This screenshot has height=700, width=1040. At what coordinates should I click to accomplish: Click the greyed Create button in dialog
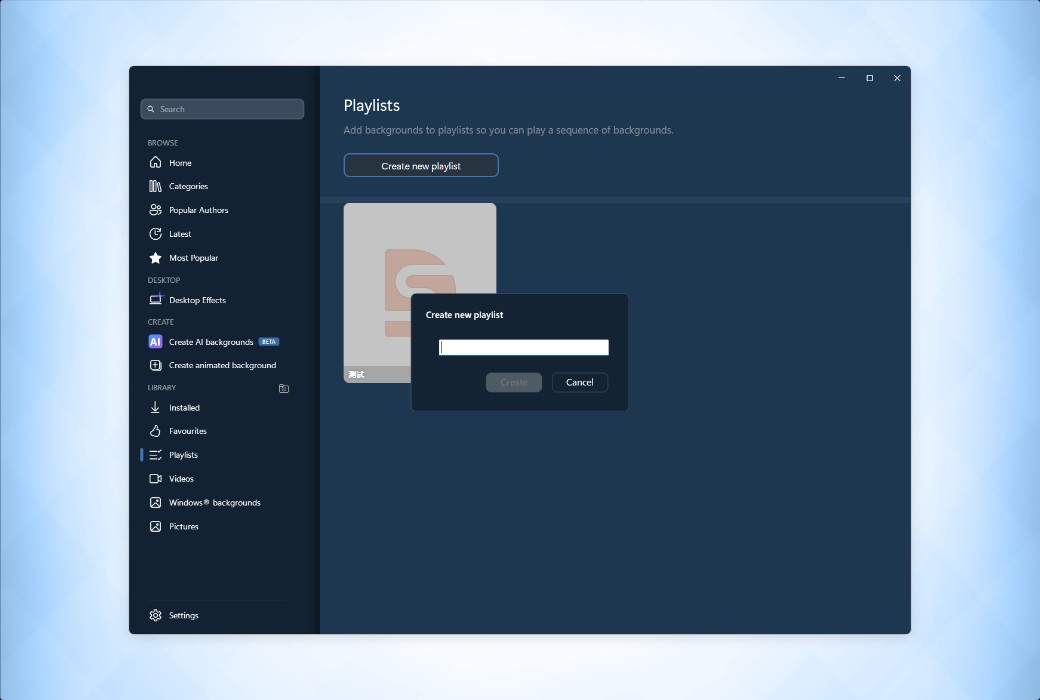click(513, 382)
